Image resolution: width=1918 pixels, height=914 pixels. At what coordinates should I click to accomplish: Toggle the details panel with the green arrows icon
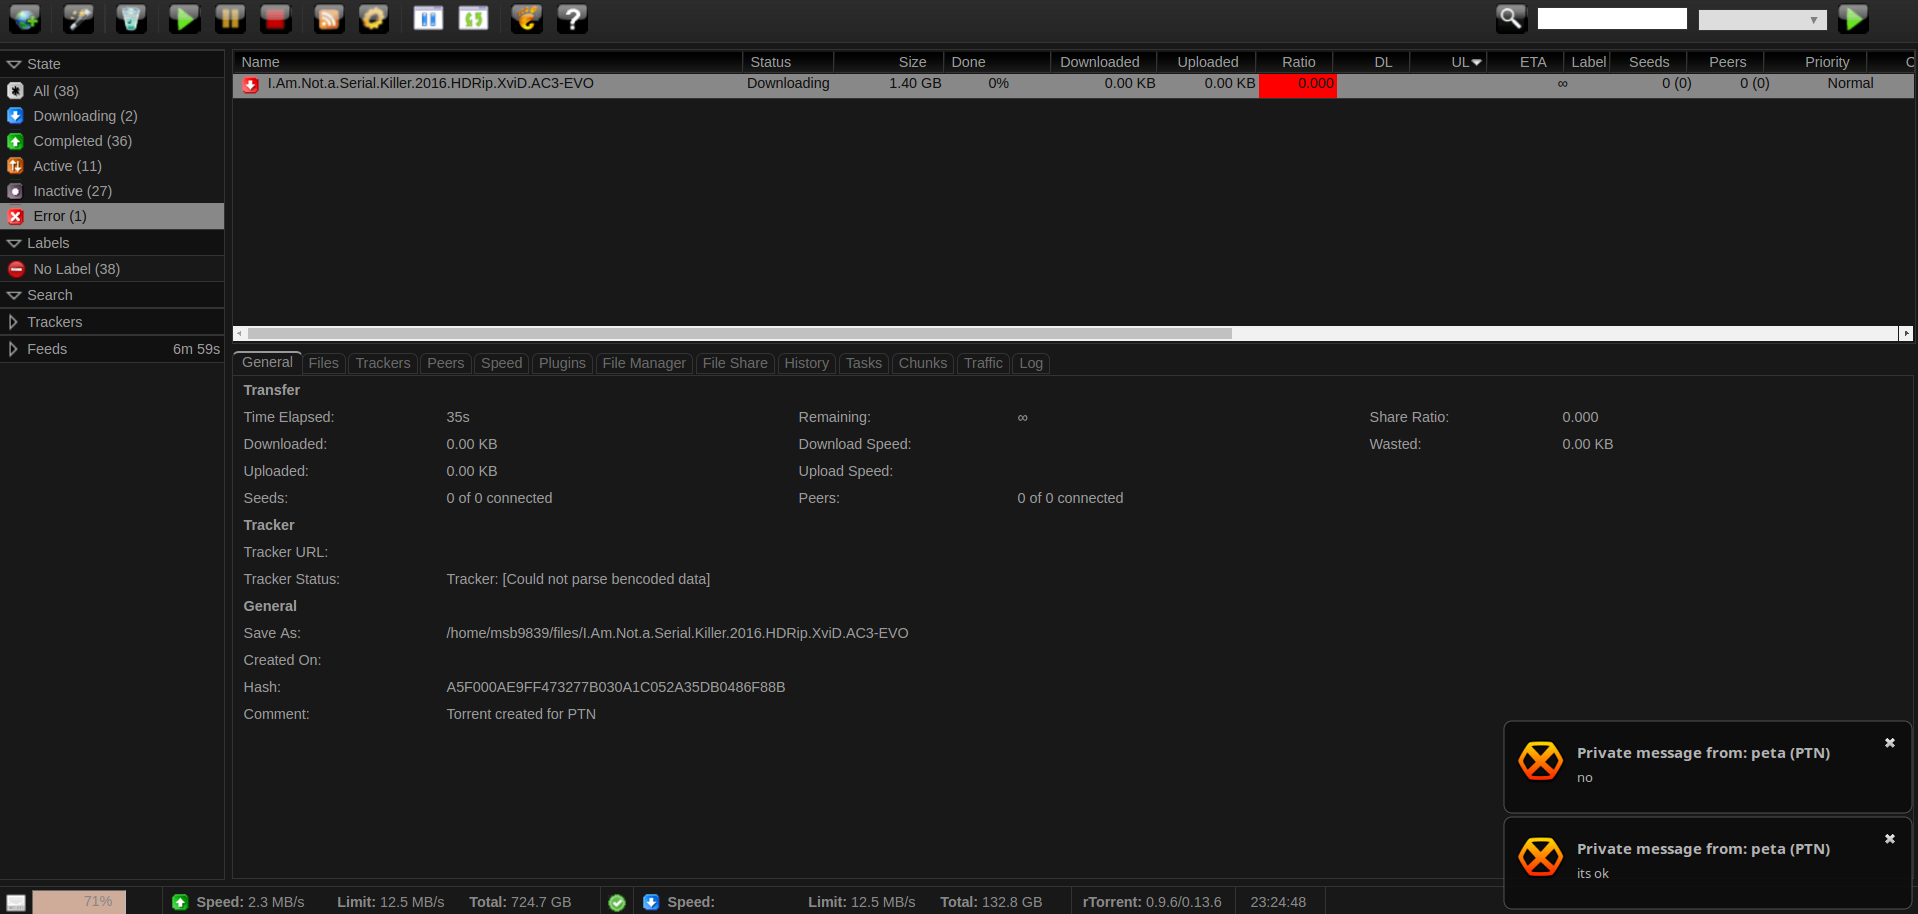pos(474,18)
